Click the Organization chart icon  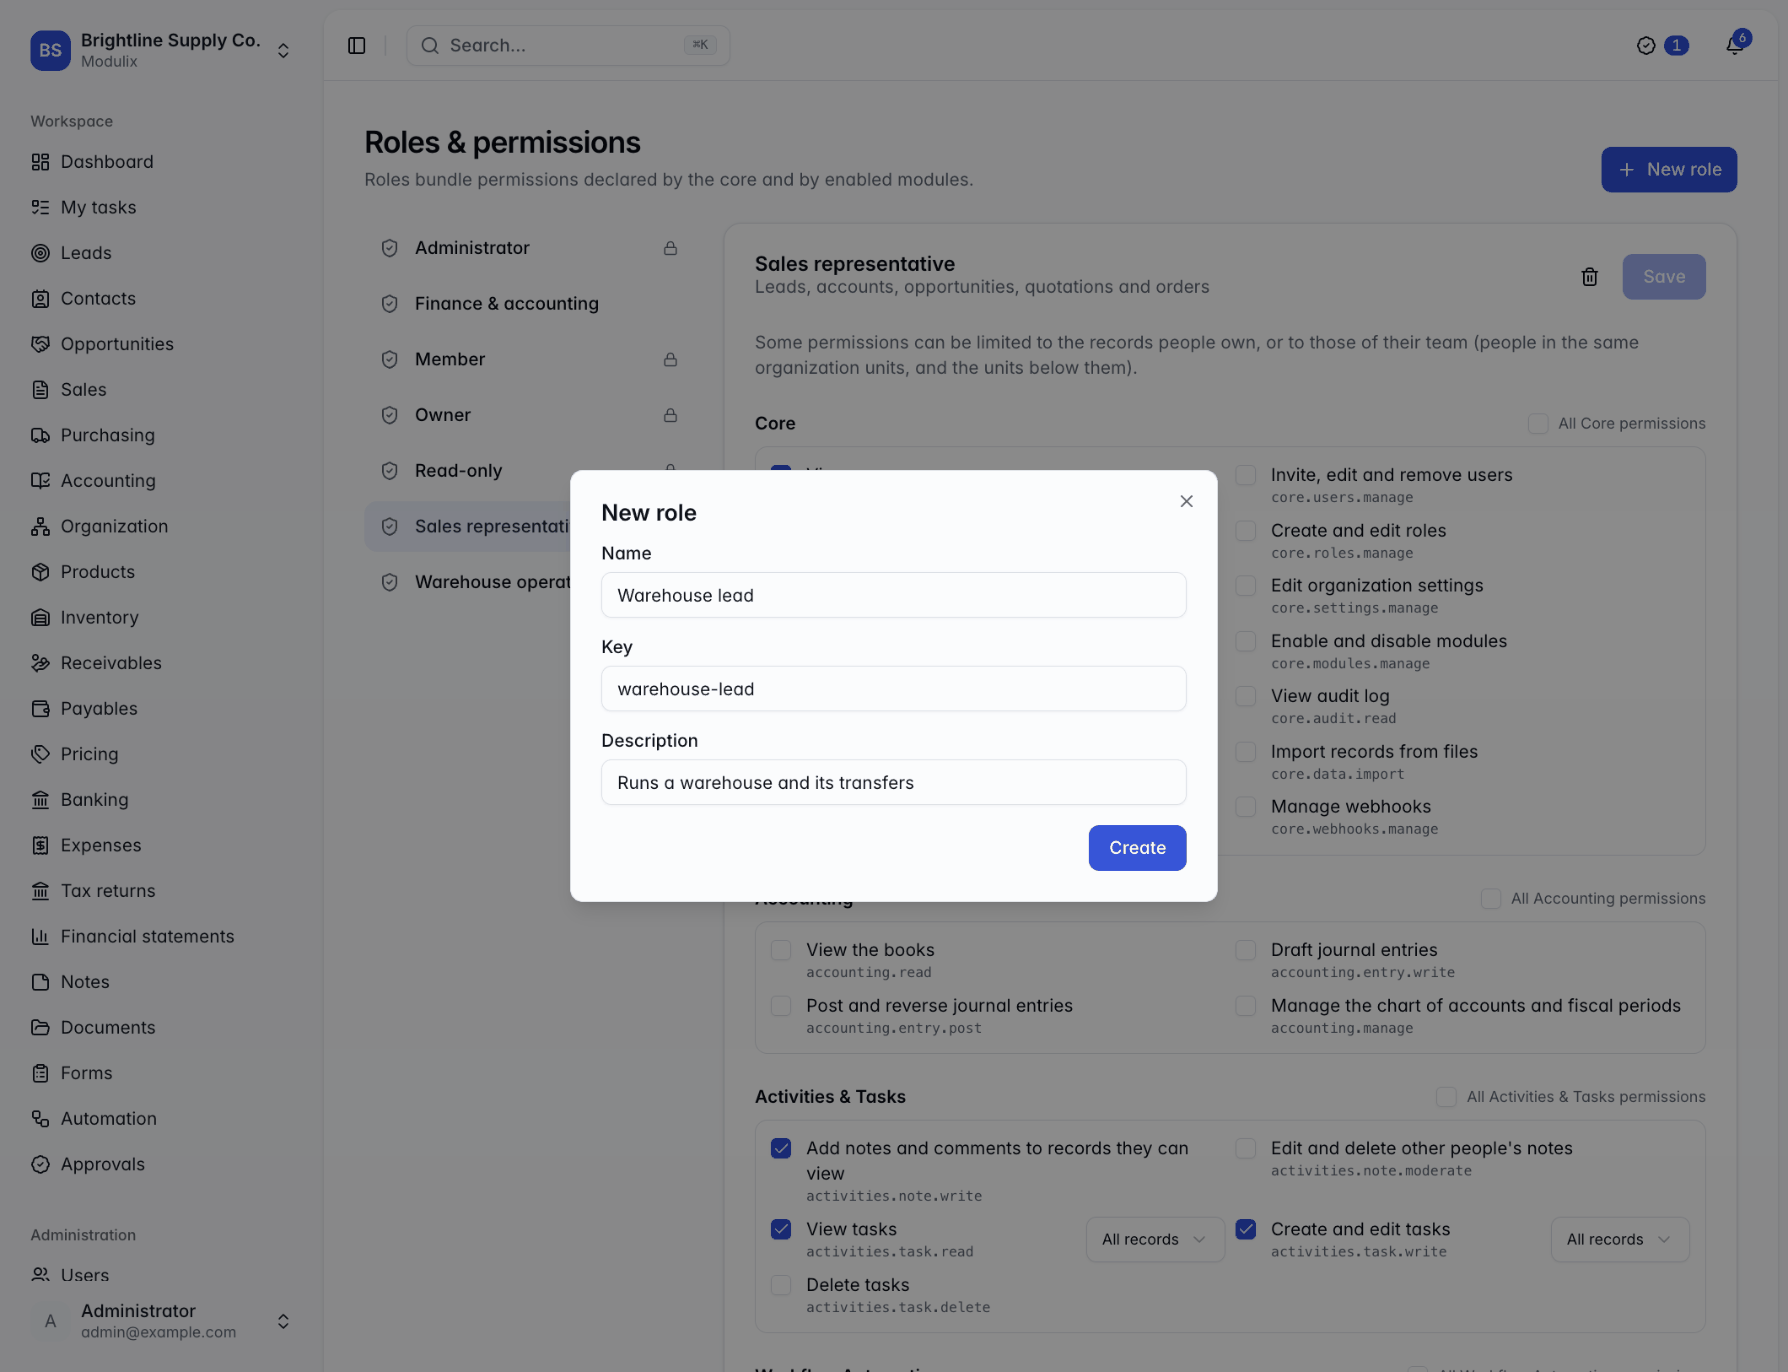click(x=40, y=526)
